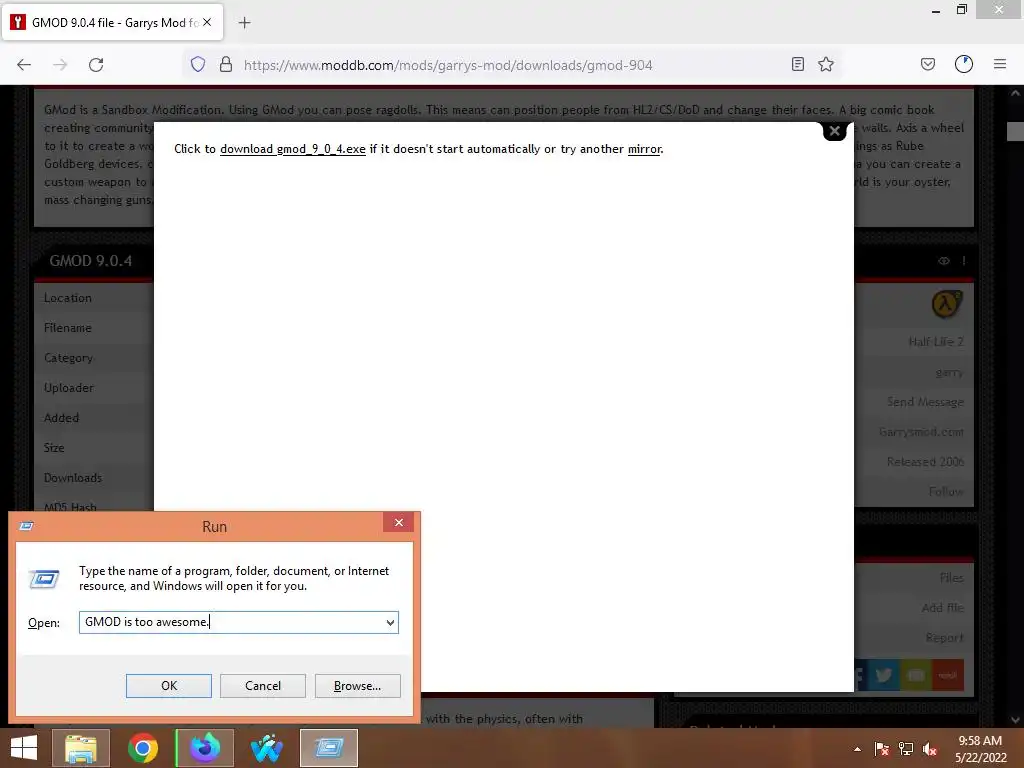Show hidden tray icons arrow
Viewport: 1024px width, 768px height.
(857, 749)
